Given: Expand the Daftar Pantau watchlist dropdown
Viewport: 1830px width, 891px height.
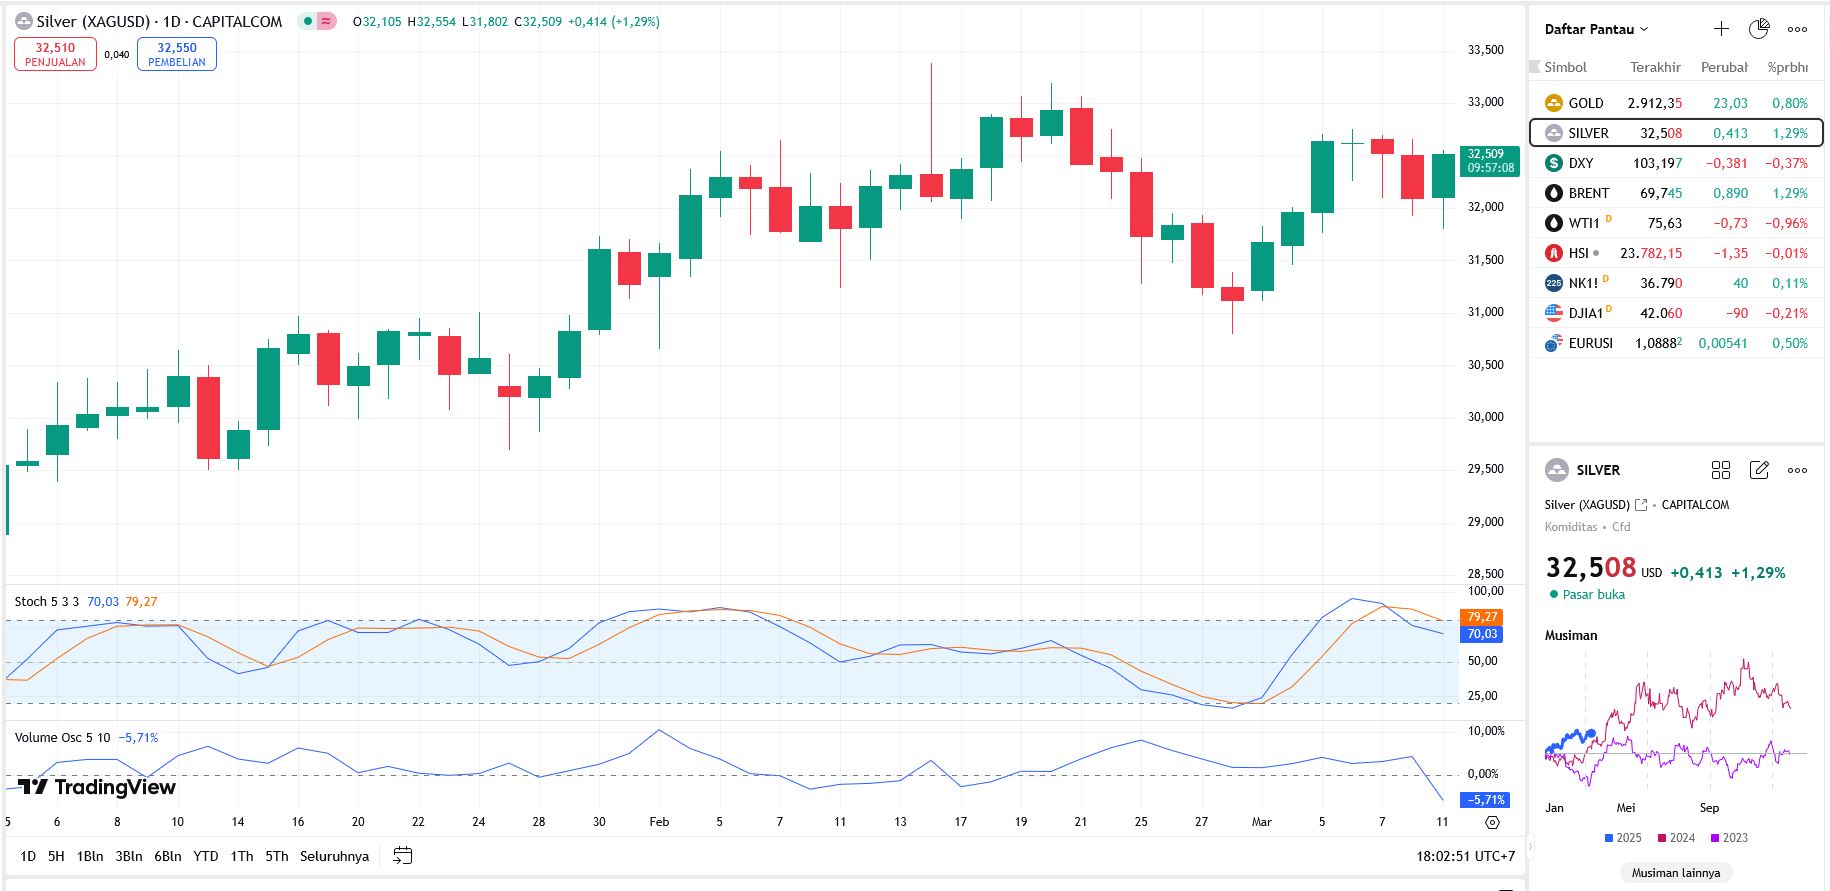Looking at the screenshot, I should 1596,29.
